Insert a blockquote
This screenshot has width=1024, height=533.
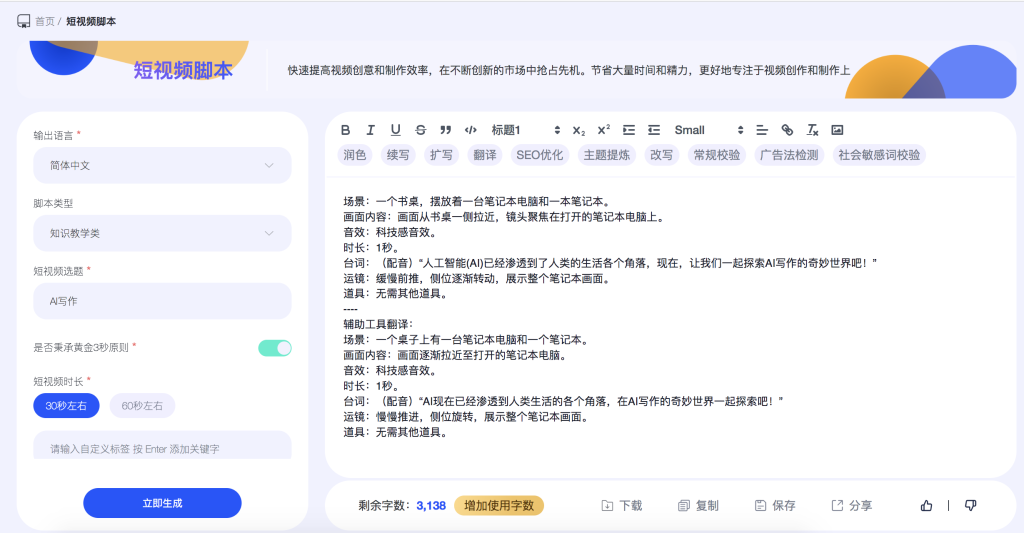[x=445, y=130]
